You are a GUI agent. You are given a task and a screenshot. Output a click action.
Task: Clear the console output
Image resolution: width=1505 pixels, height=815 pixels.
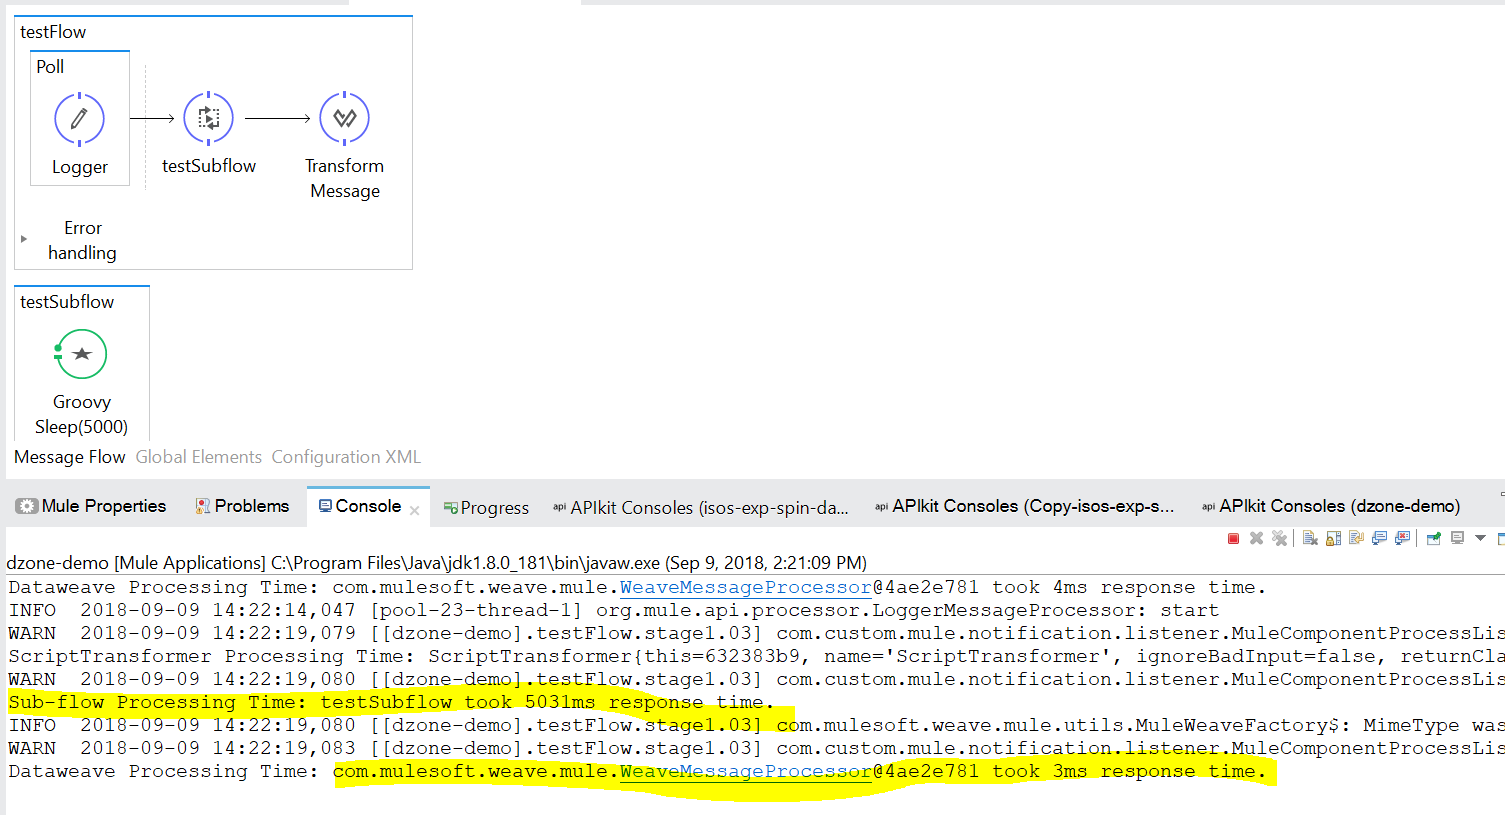tap(1310, 538)
